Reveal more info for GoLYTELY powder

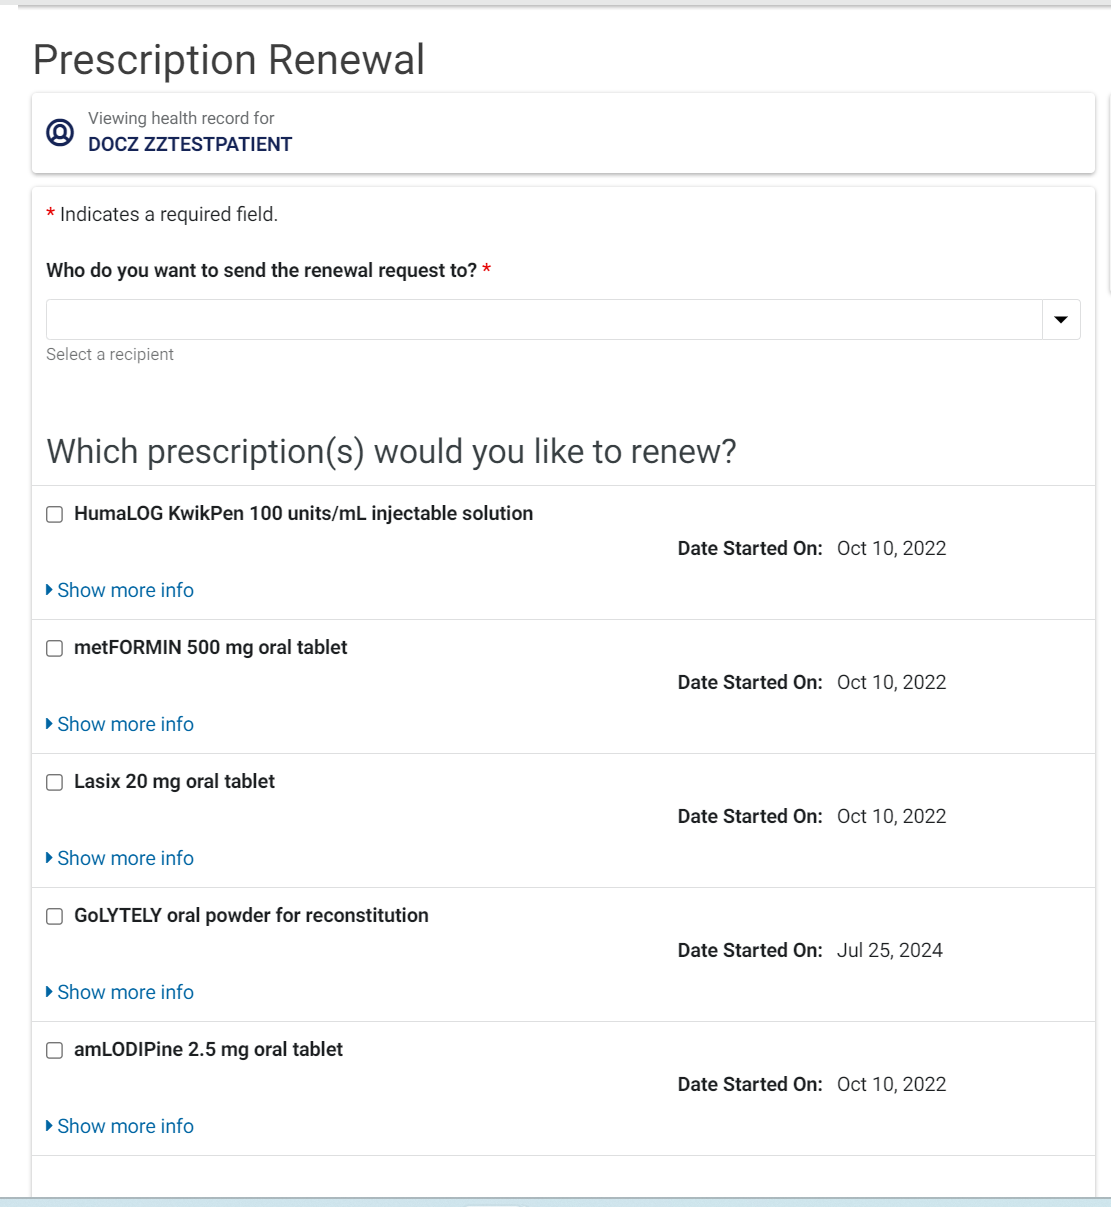click(x=125, y=992)
